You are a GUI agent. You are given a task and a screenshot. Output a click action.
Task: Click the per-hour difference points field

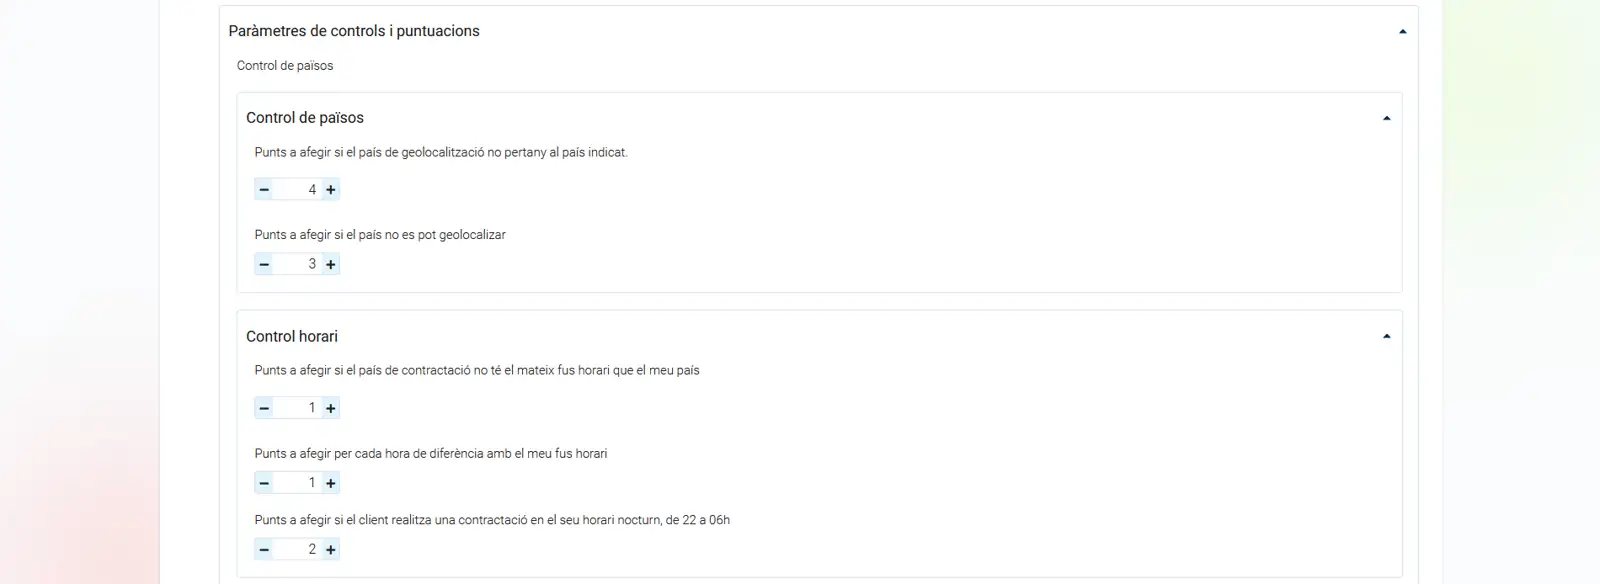click(298, 483)
